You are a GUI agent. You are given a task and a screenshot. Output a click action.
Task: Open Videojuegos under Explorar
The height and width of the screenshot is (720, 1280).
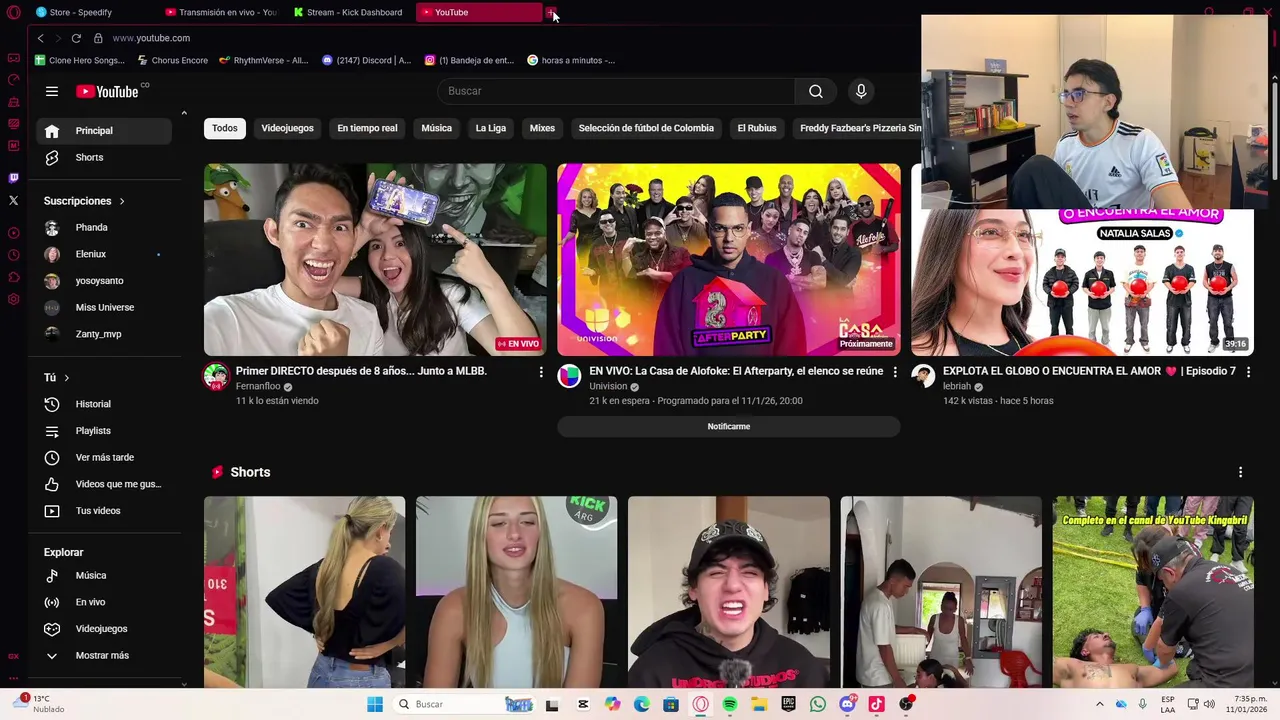coord(102,629)
